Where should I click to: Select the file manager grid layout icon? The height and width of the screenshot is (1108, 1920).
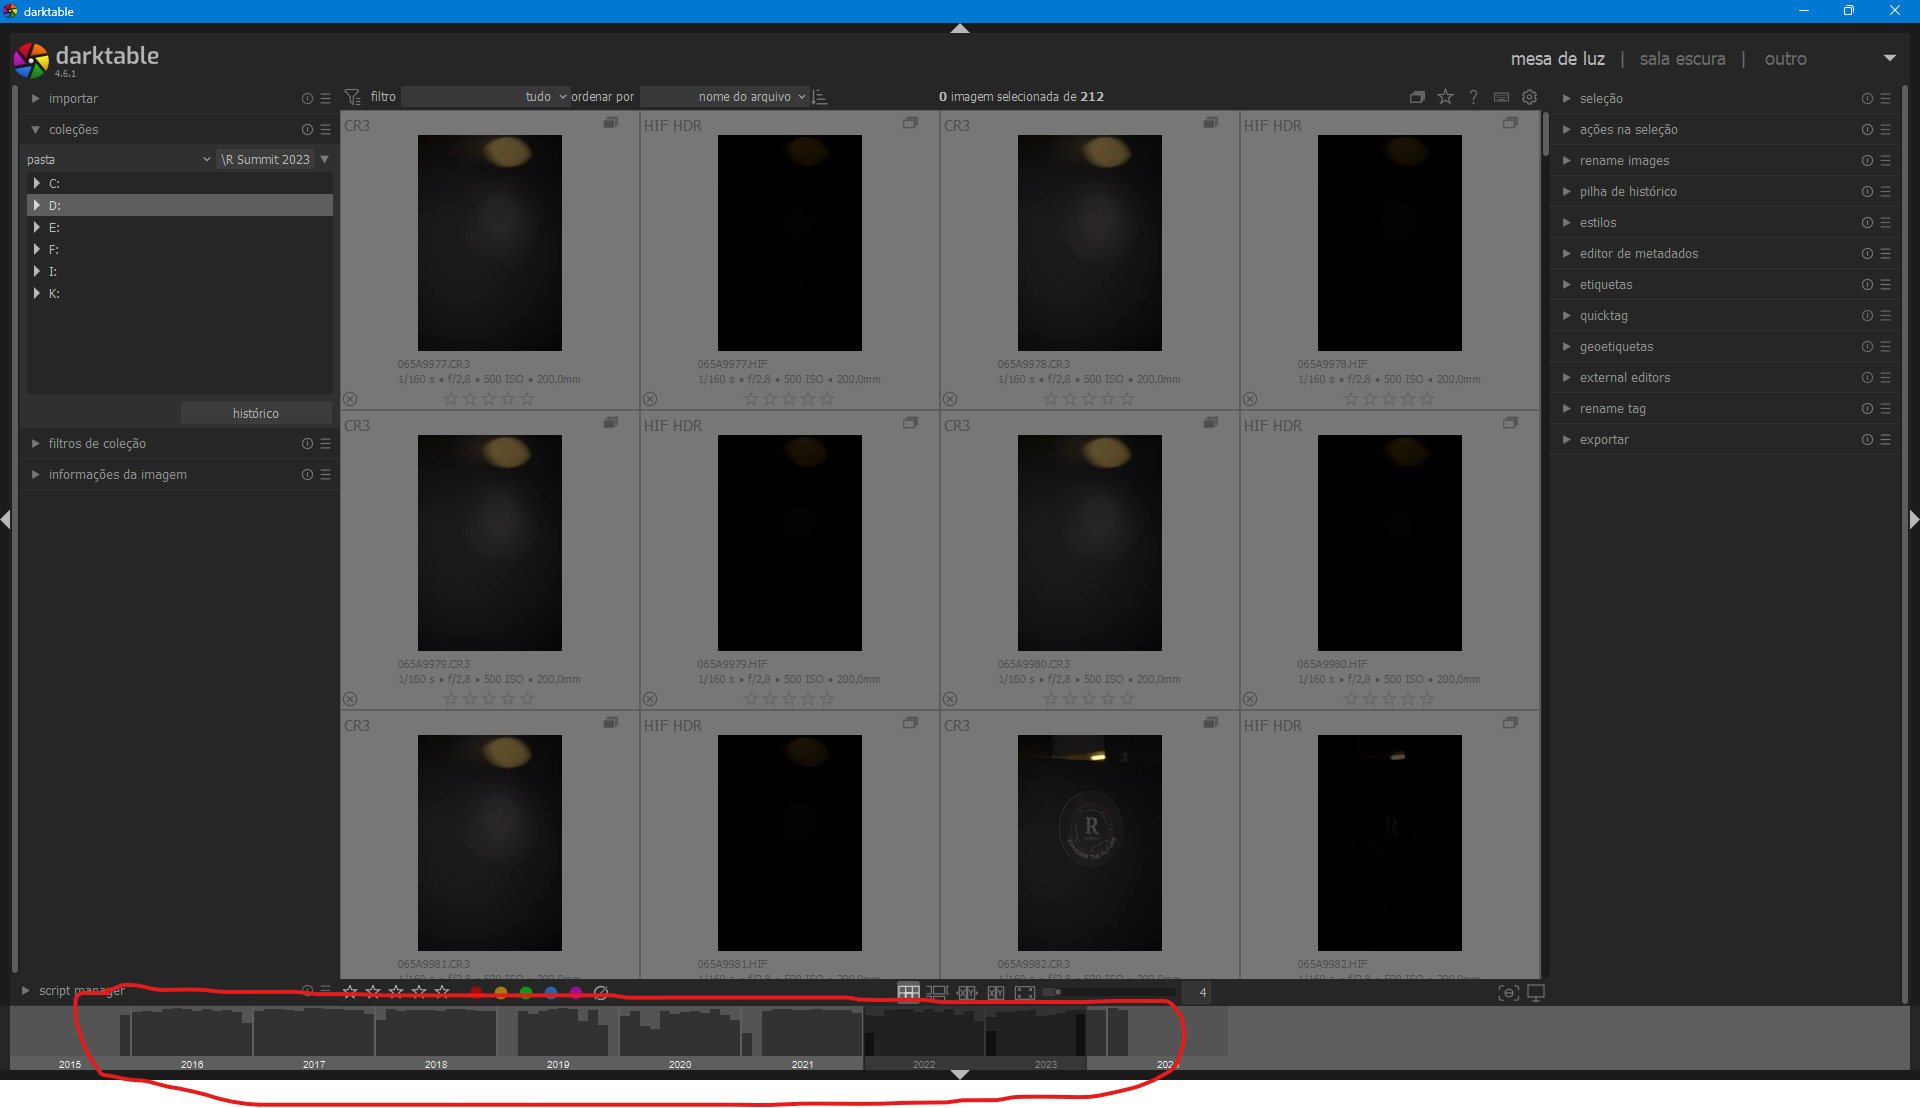(908, 992)
